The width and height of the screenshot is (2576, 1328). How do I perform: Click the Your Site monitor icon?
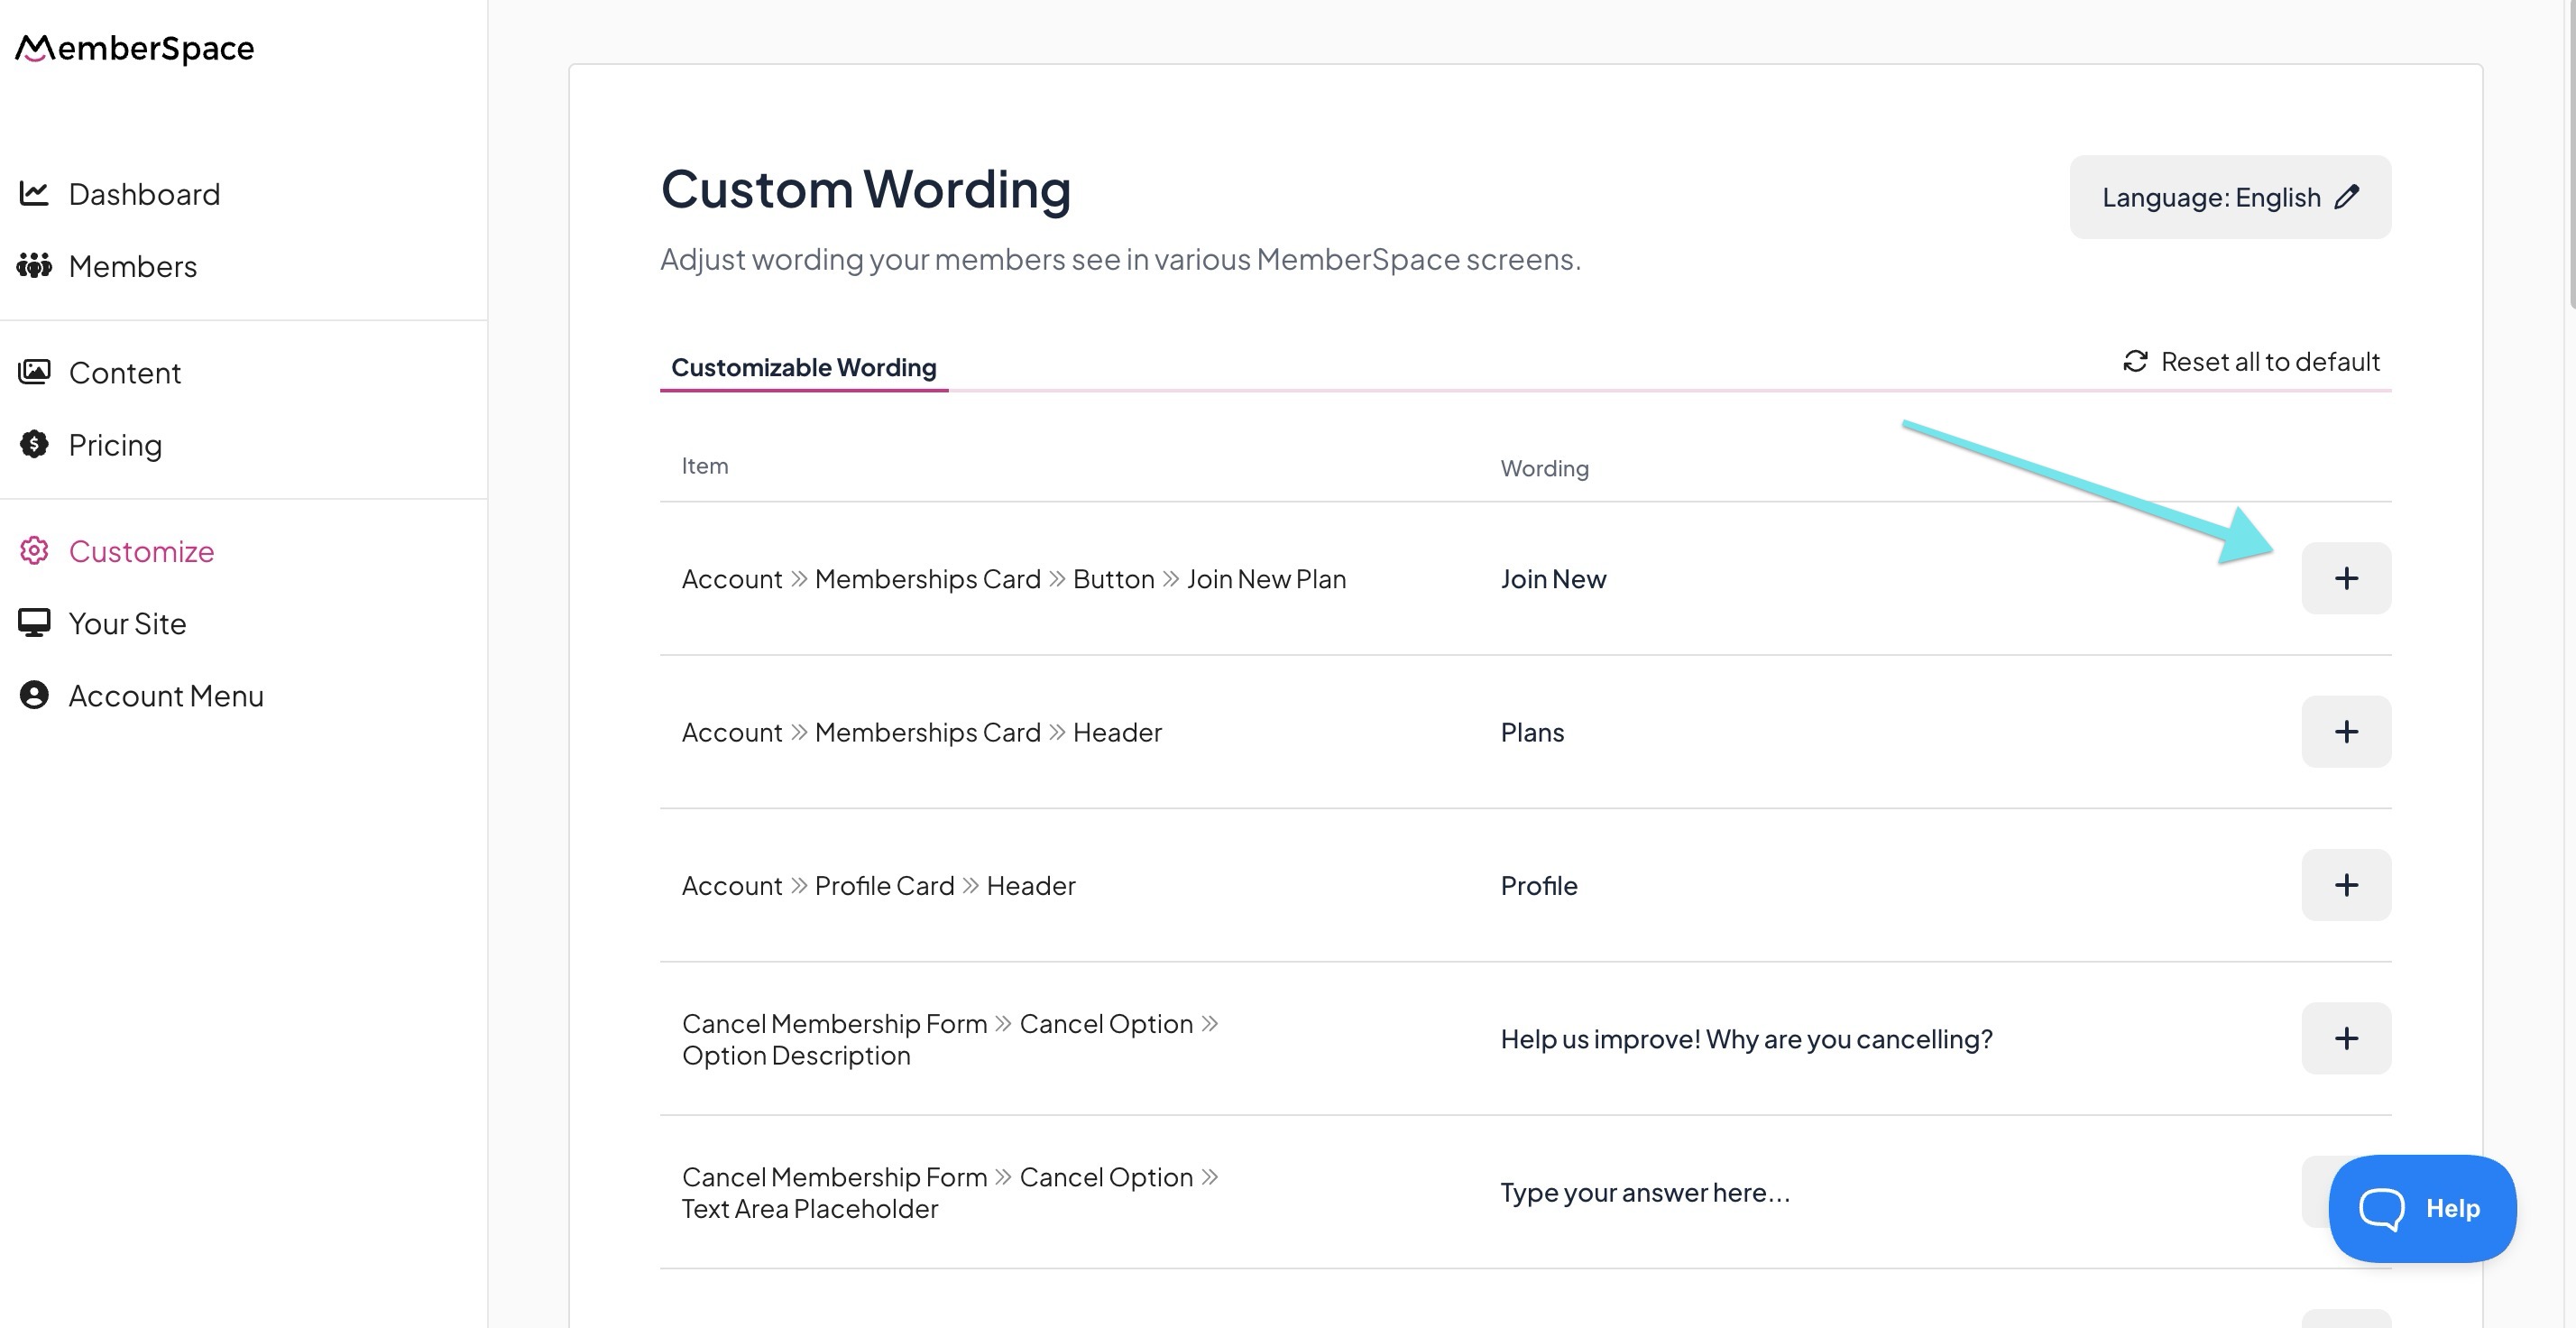click(x=34, y=622)
